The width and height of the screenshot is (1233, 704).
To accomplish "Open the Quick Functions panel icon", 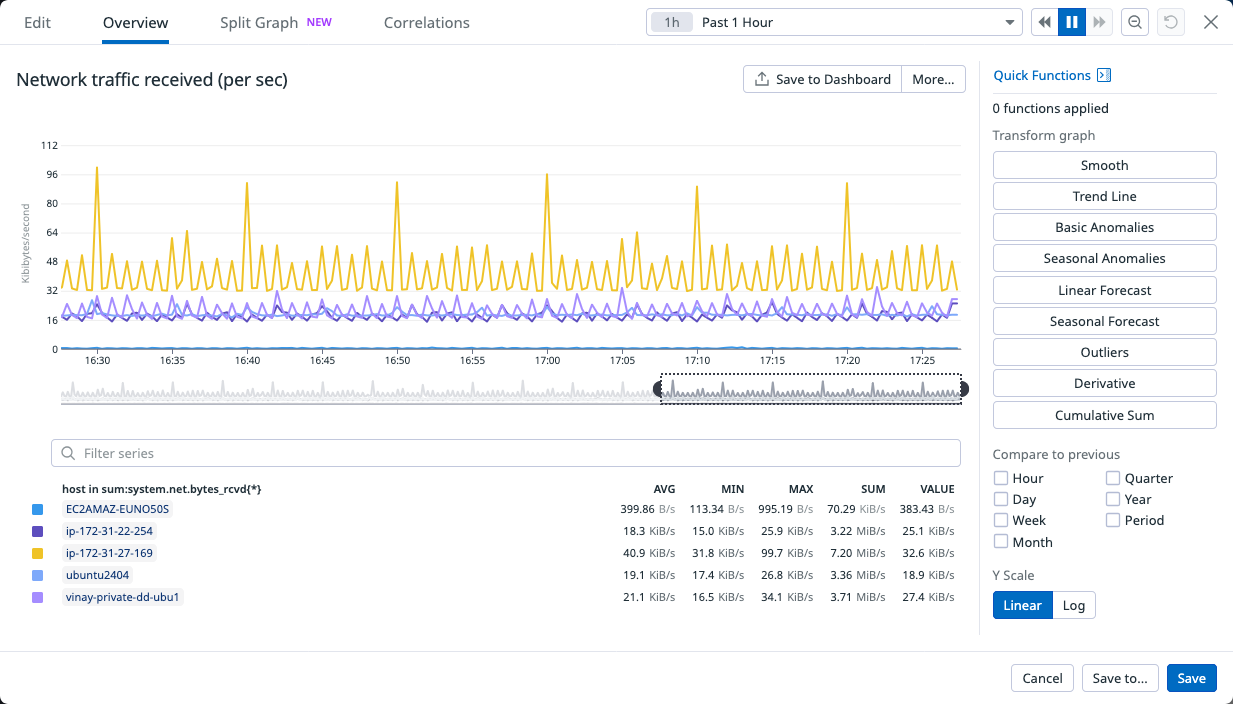I will [x=1106, y=75].
